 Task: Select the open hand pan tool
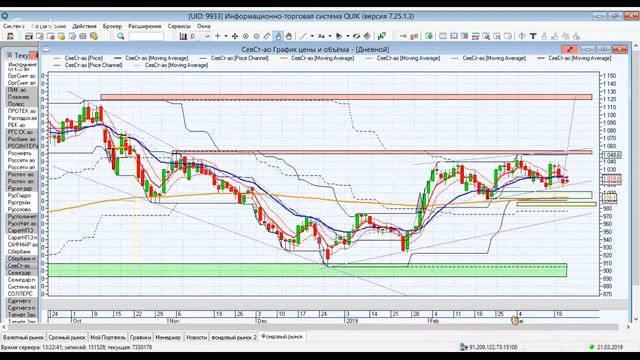289,36
